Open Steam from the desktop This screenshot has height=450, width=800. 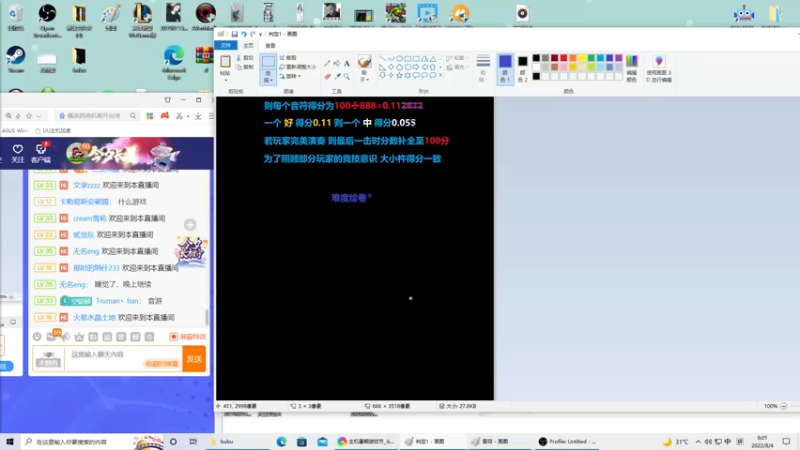click(16, 60)
